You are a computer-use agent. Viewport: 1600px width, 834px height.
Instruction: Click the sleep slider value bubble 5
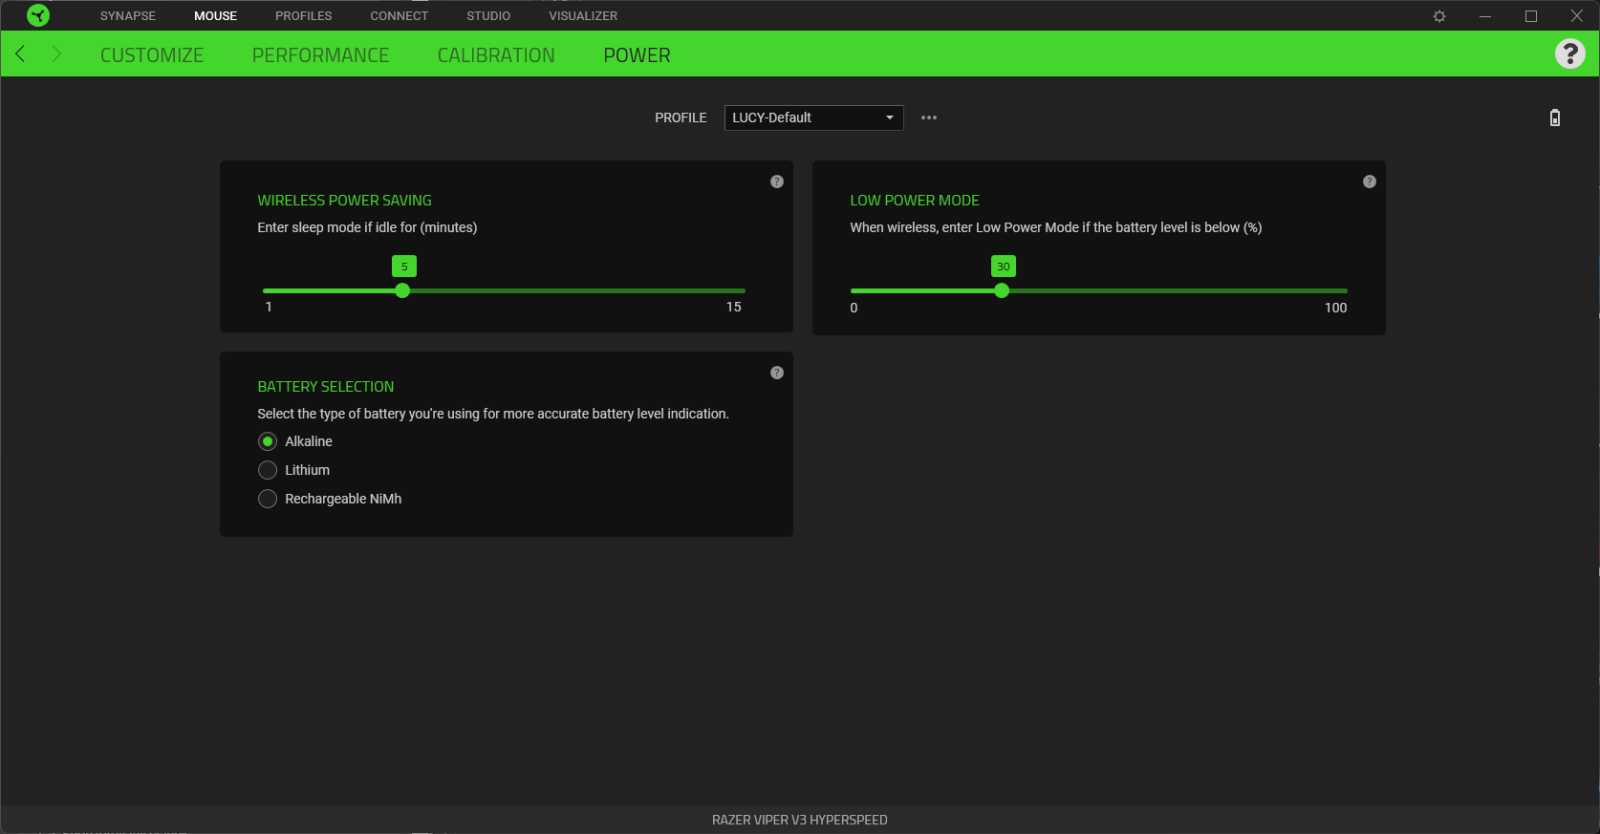click(x=404, y=266)
